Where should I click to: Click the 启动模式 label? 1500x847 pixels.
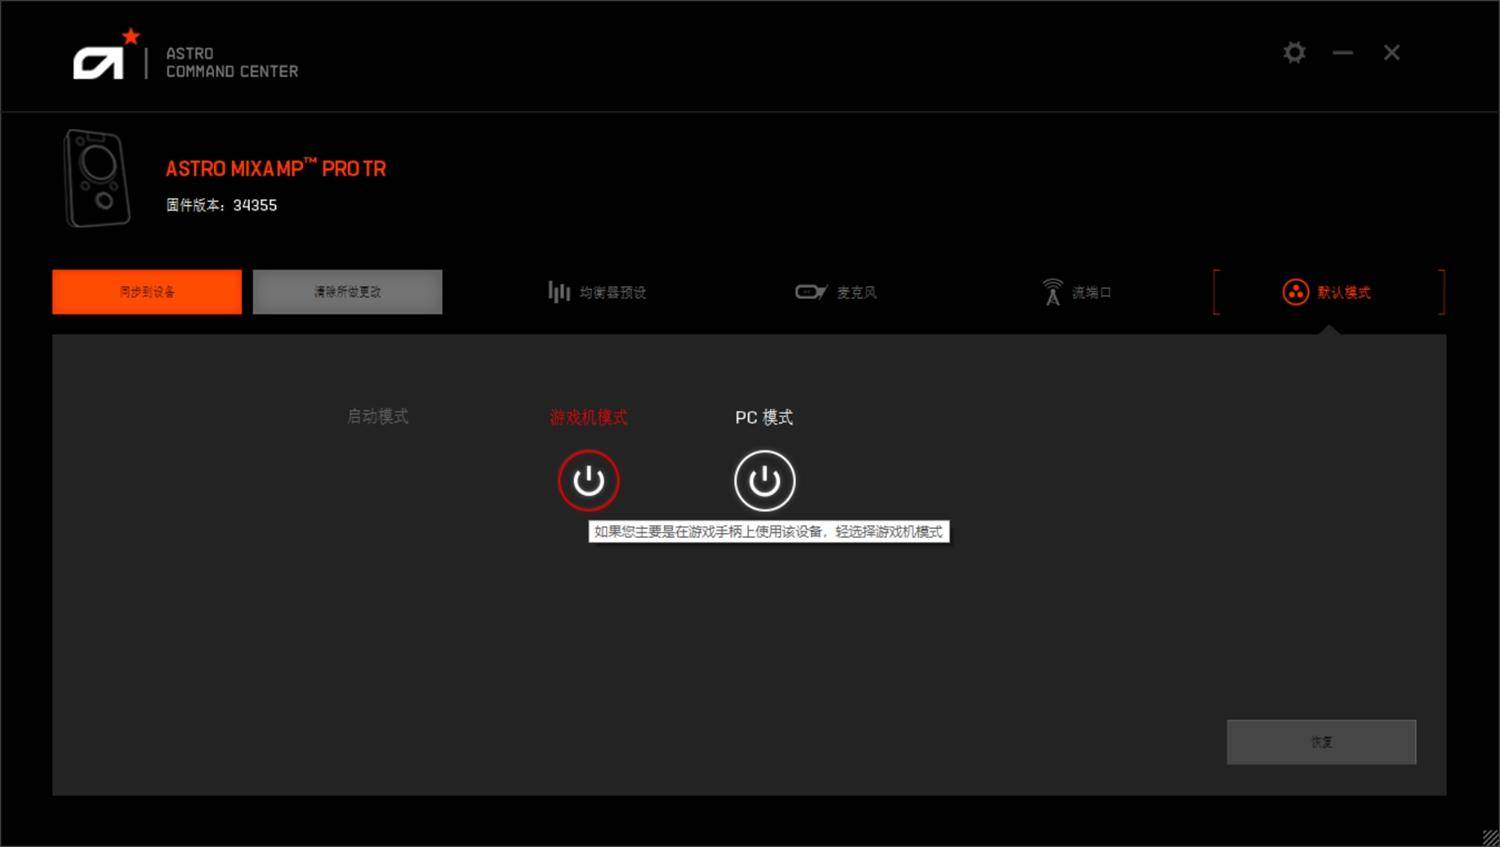click(377, 416)
